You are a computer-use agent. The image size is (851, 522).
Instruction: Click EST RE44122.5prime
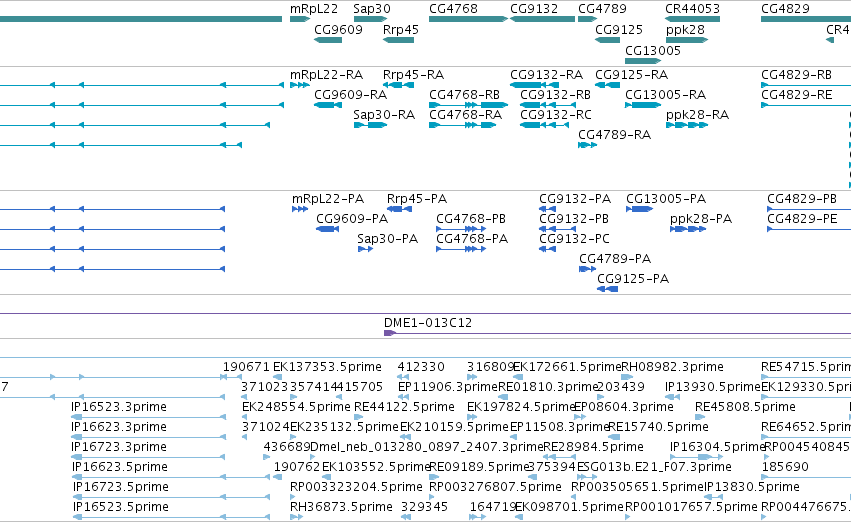[x=404, y=407]
